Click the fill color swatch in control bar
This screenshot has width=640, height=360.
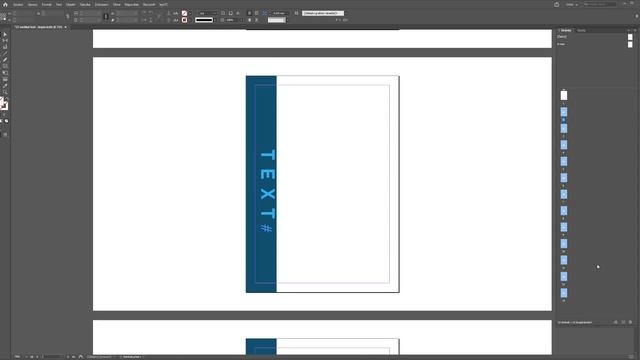[x=184, y=13]
